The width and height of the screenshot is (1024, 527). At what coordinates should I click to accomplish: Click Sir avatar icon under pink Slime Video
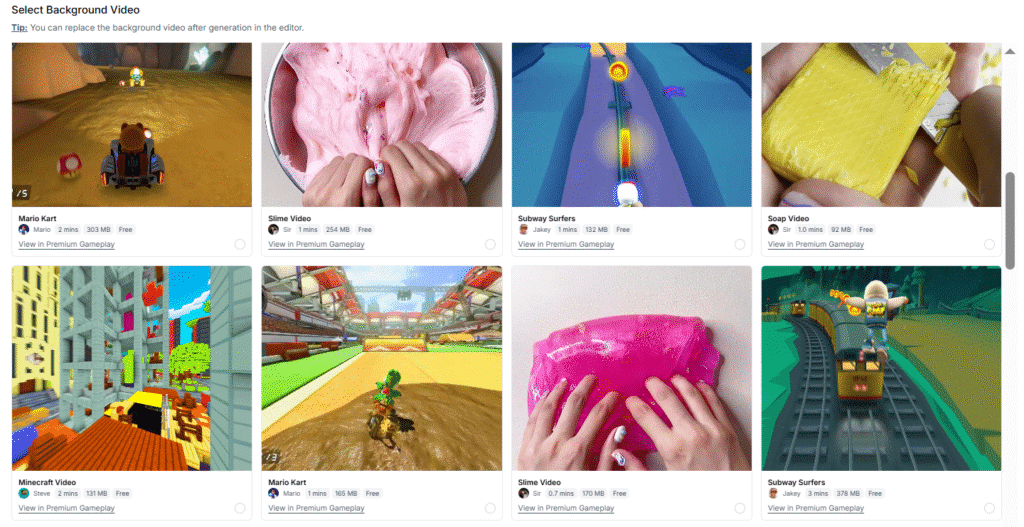click(x=274, y=229)
